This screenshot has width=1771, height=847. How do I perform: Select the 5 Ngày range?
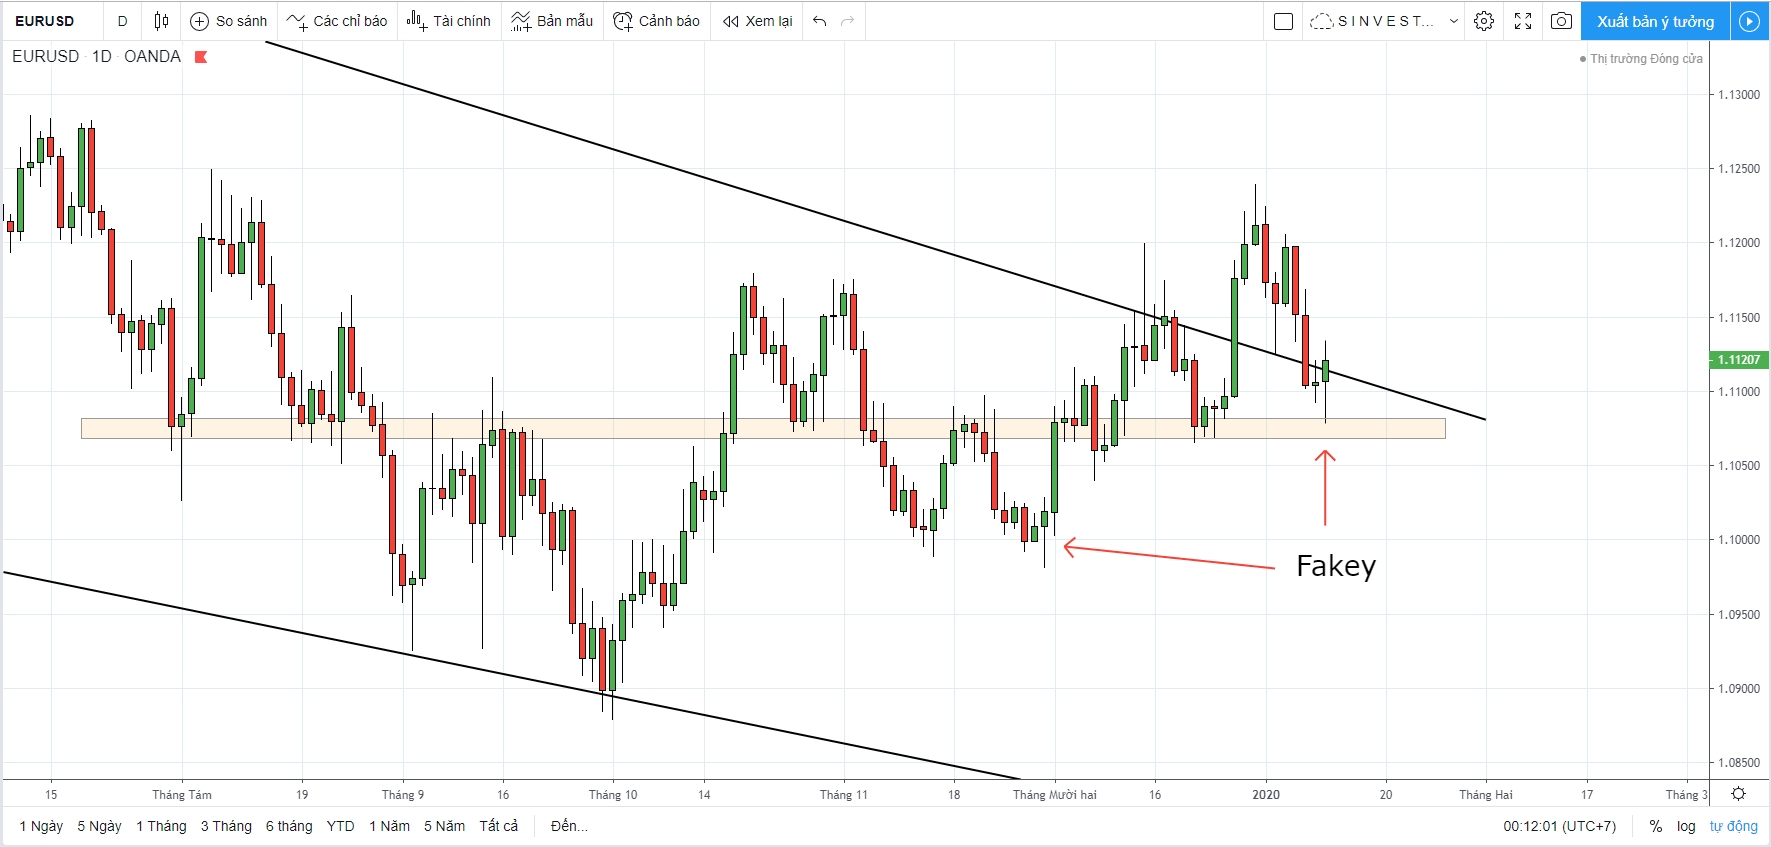click(99, 826)
